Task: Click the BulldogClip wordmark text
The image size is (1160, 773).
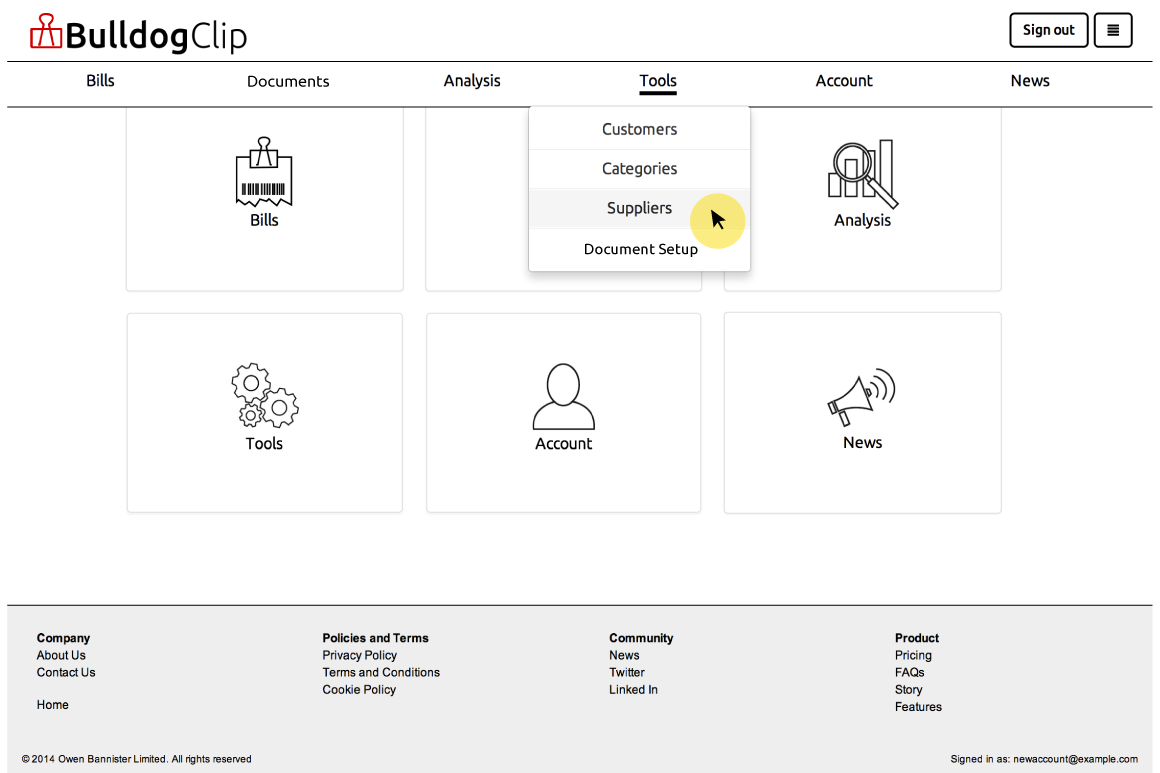Action: pyautogui.click(x=156, y=35)
